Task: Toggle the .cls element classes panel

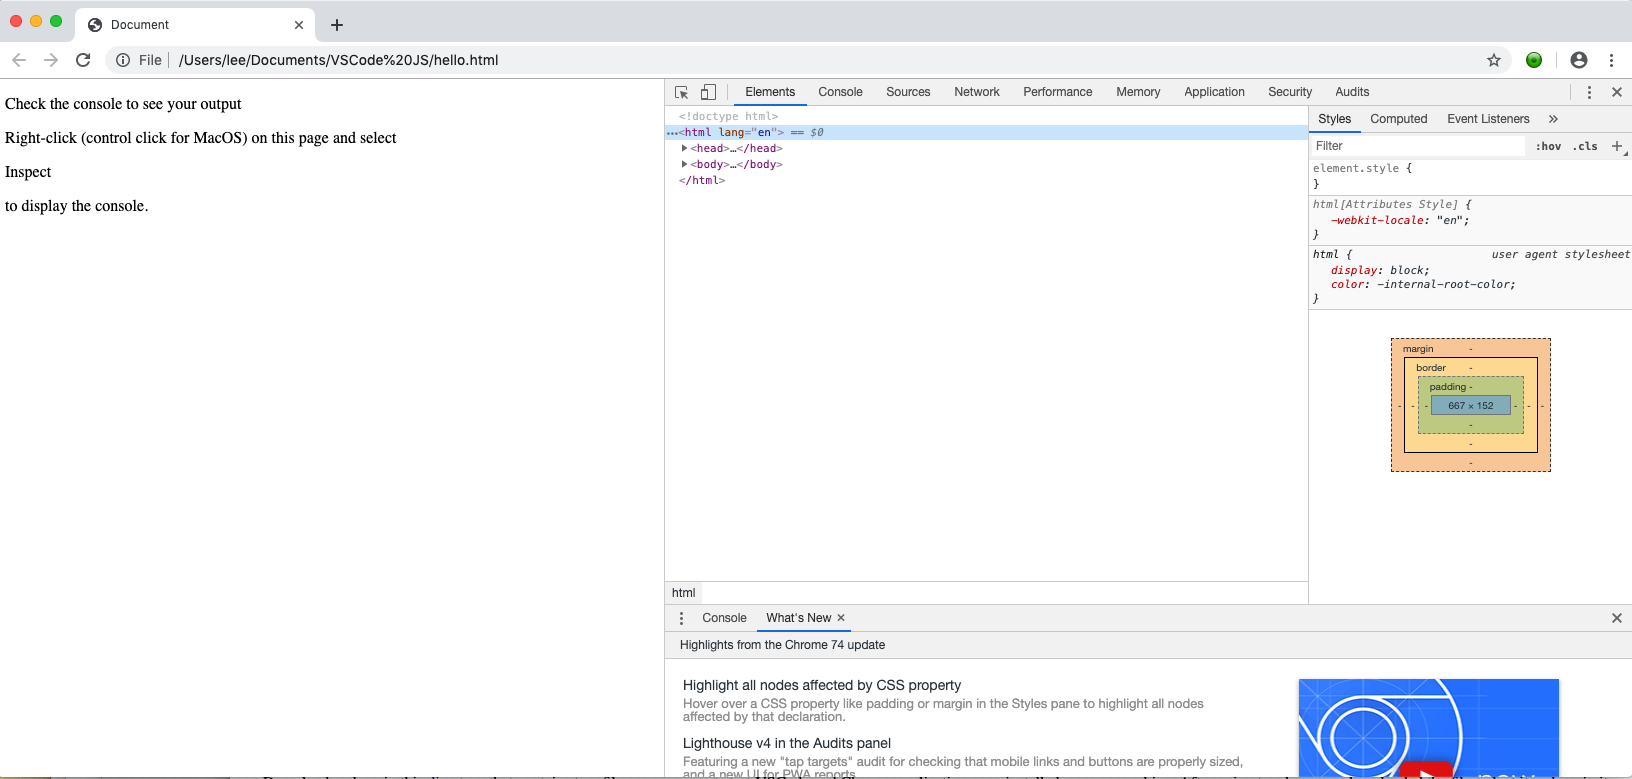Action: click(x=1585, y=146)
